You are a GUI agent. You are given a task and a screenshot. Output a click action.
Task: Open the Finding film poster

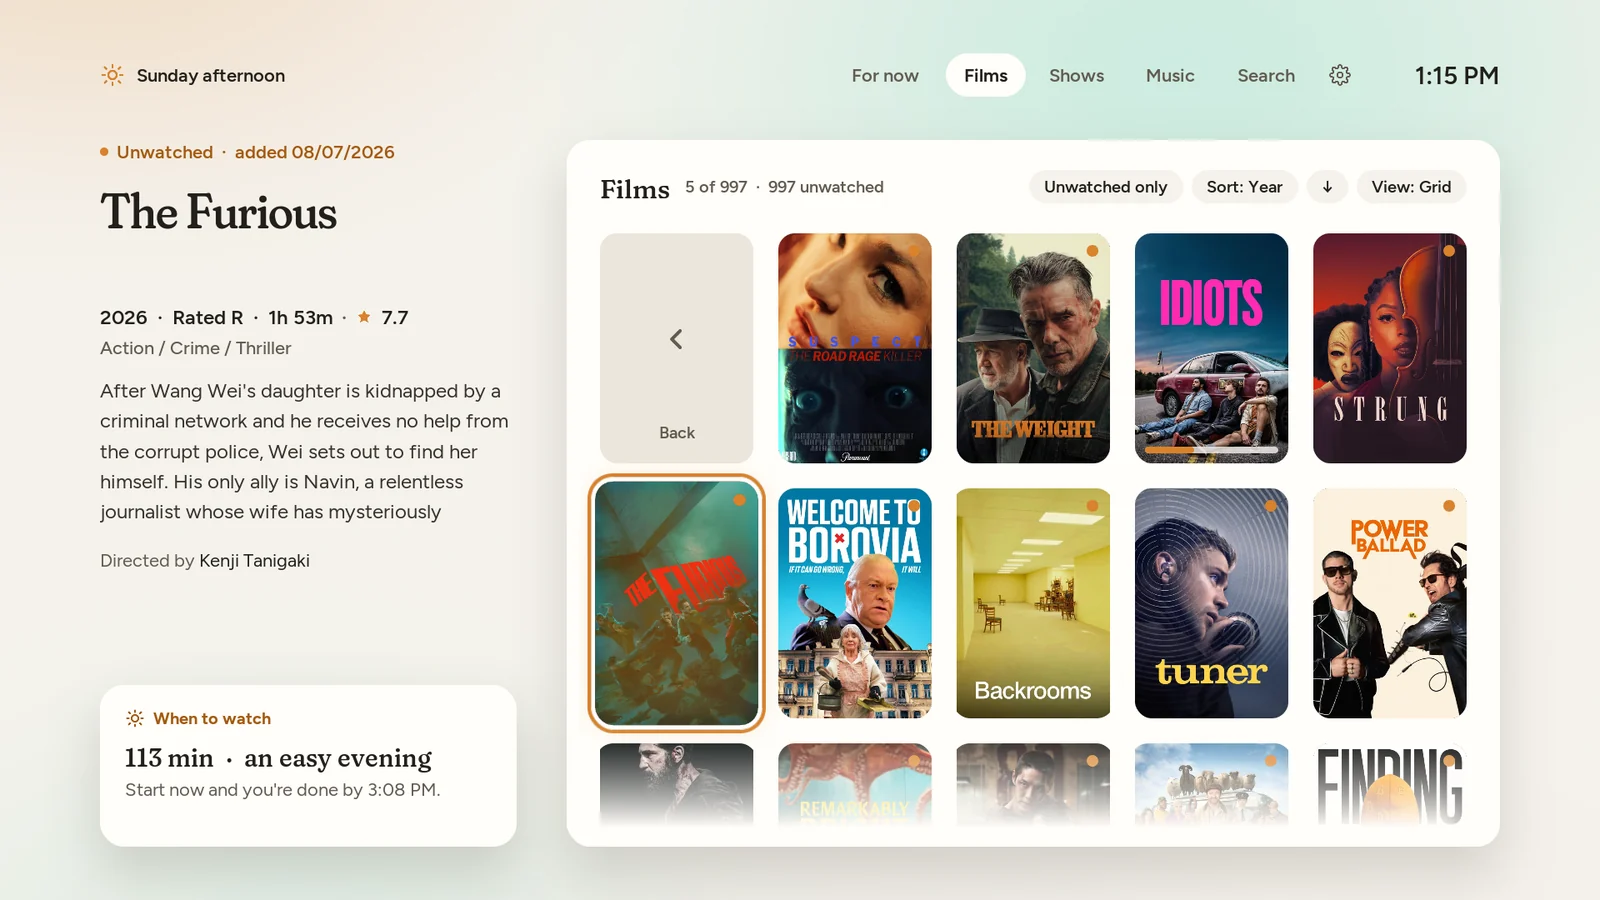[1390, 785]
